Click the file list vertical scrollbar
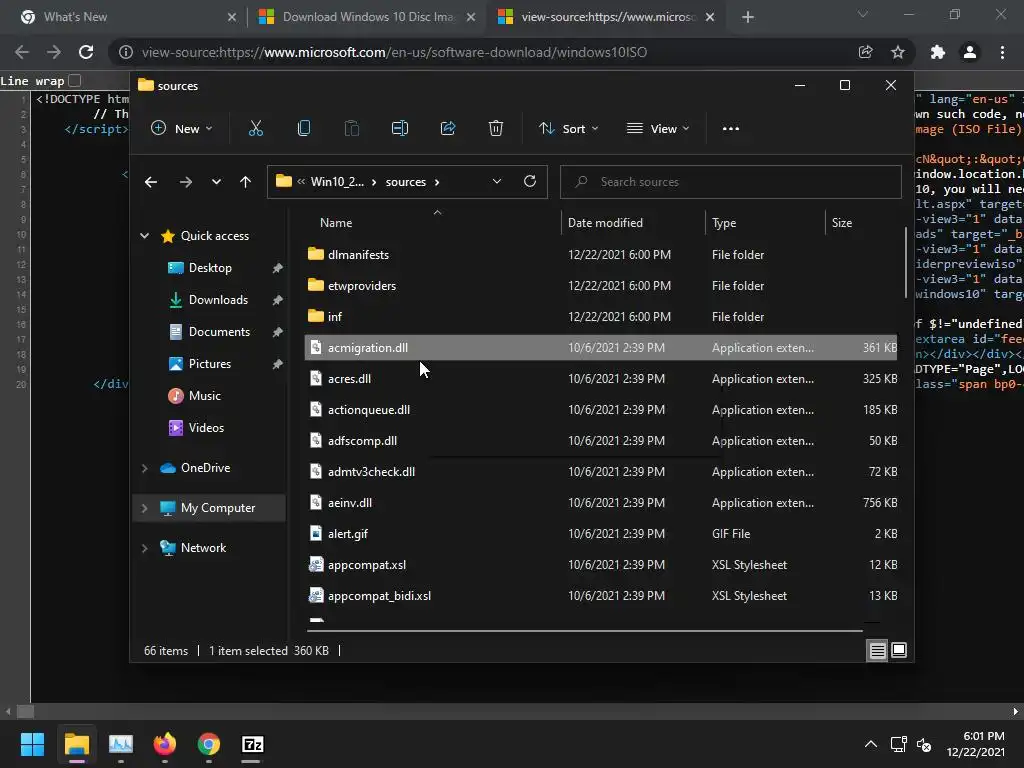 pos(906,263)
